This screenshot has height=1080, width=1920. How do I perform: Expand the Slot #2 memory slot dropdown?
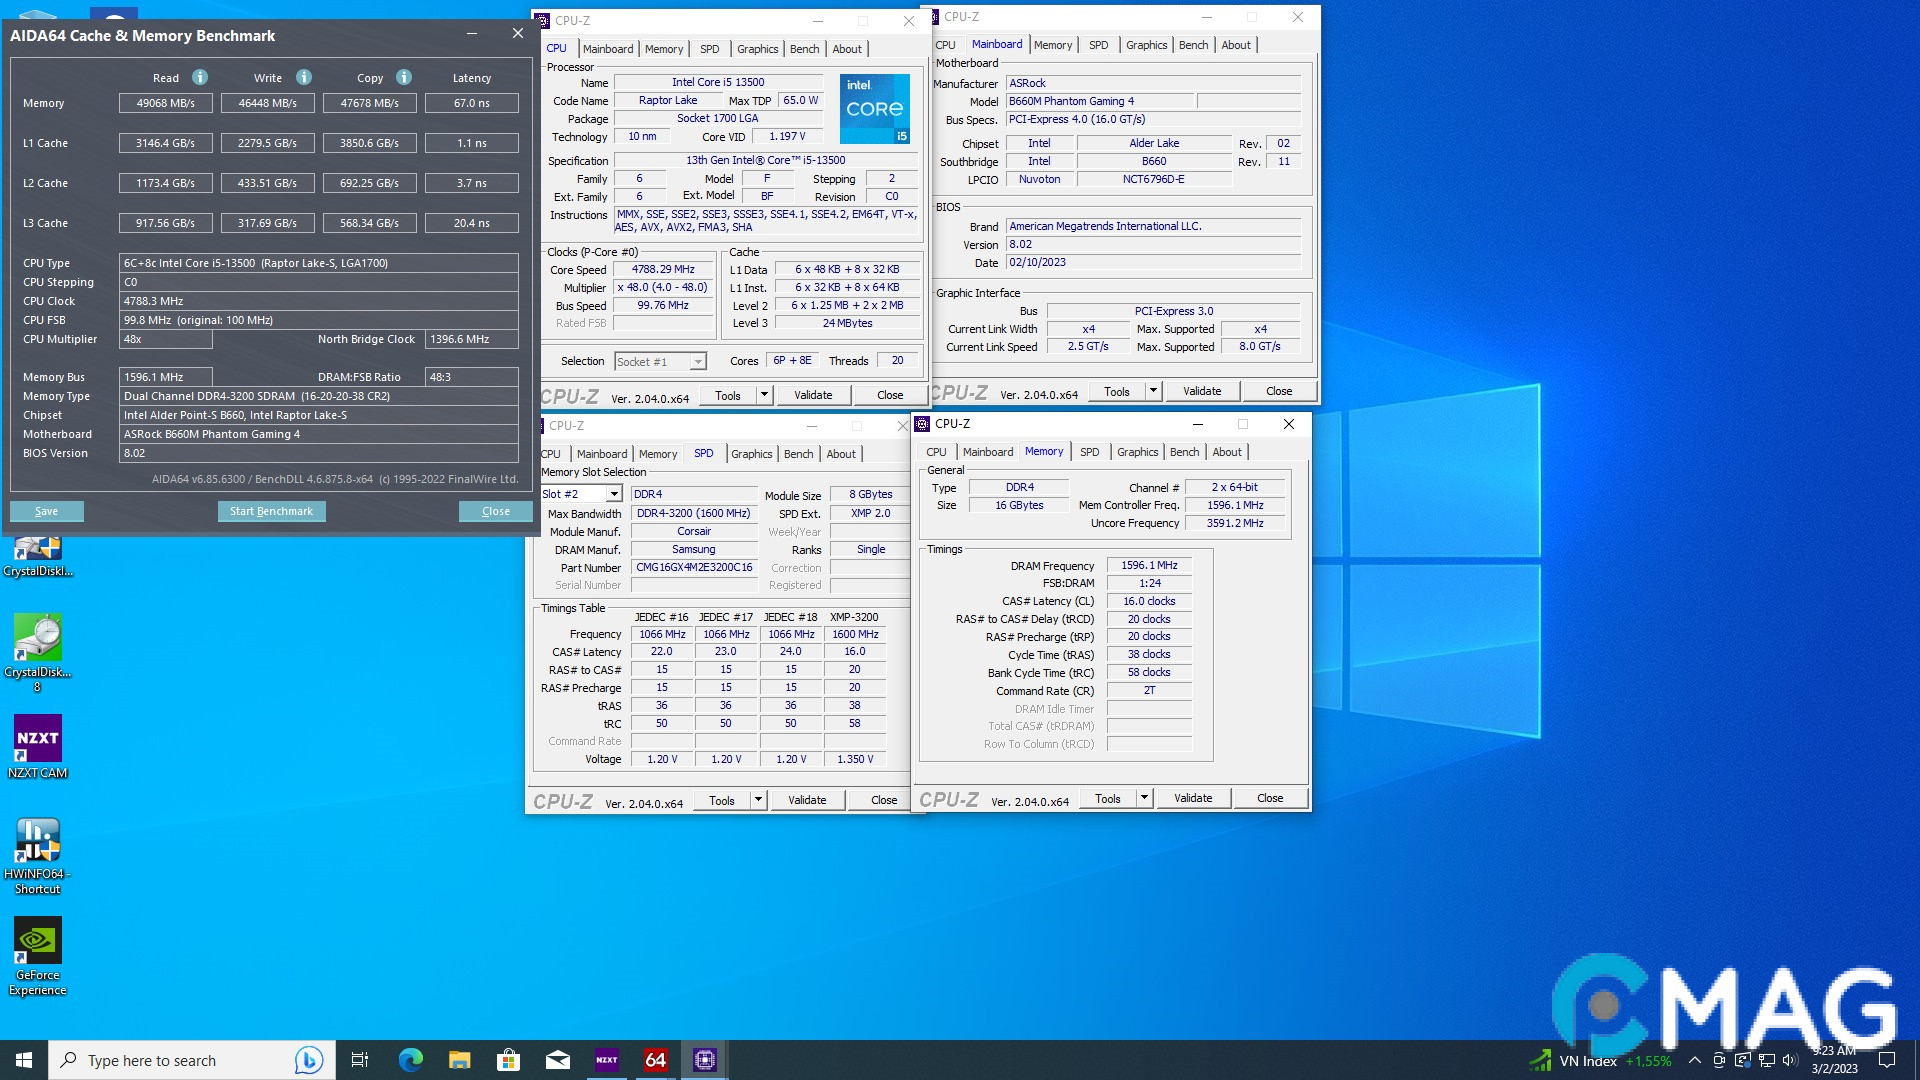click(x=613, y=494)
